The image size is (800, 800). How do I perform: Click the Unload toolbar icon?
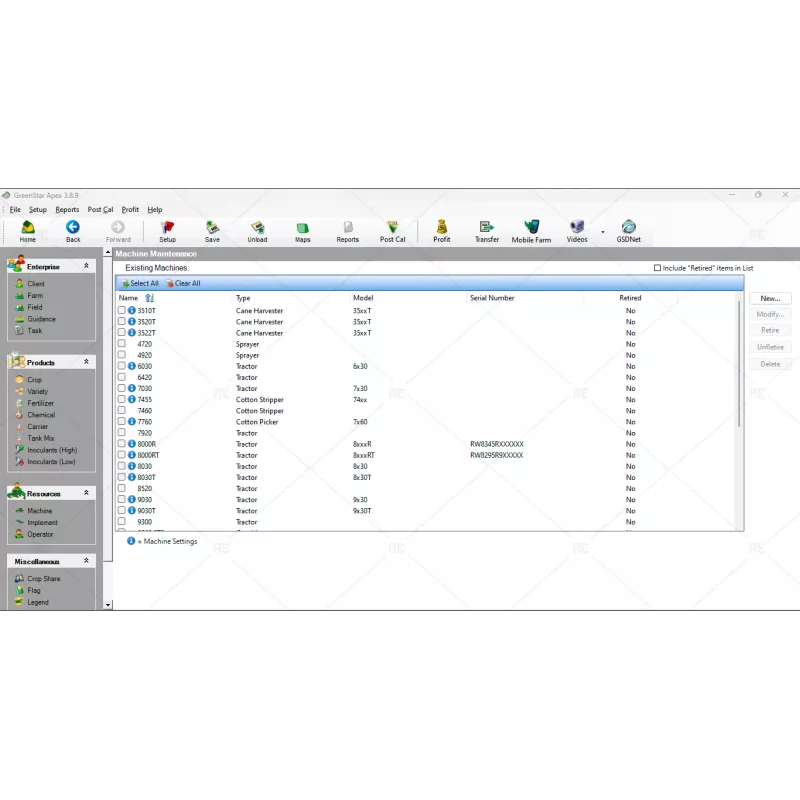(x=257, y=230)
